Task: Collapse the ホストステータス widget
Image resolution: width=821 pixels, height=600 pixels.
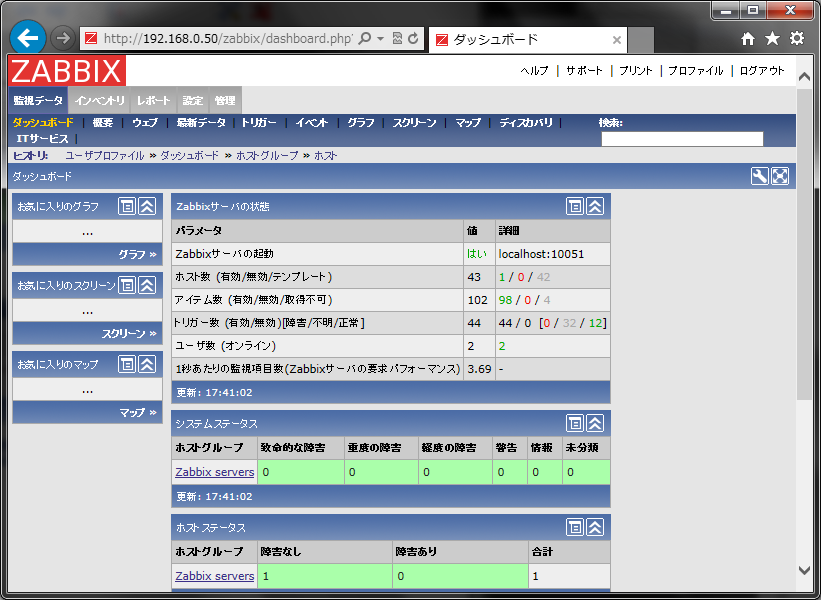Action: [595, 527]
